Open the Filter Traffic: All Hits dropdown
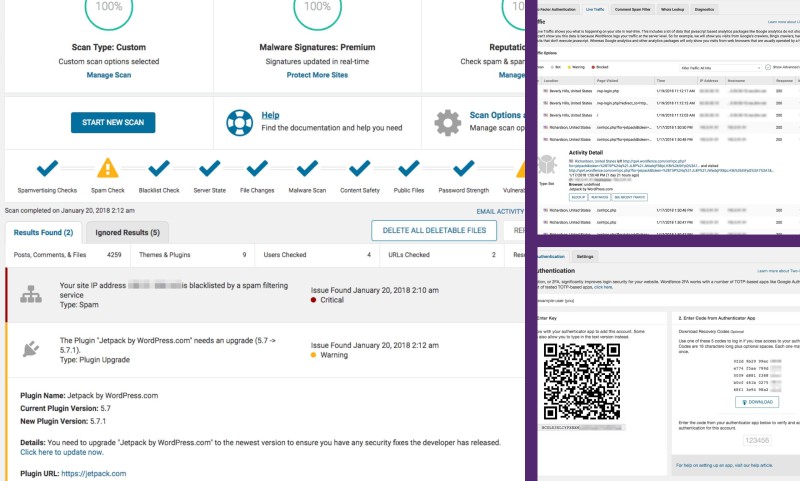 (x=719, y=68)
